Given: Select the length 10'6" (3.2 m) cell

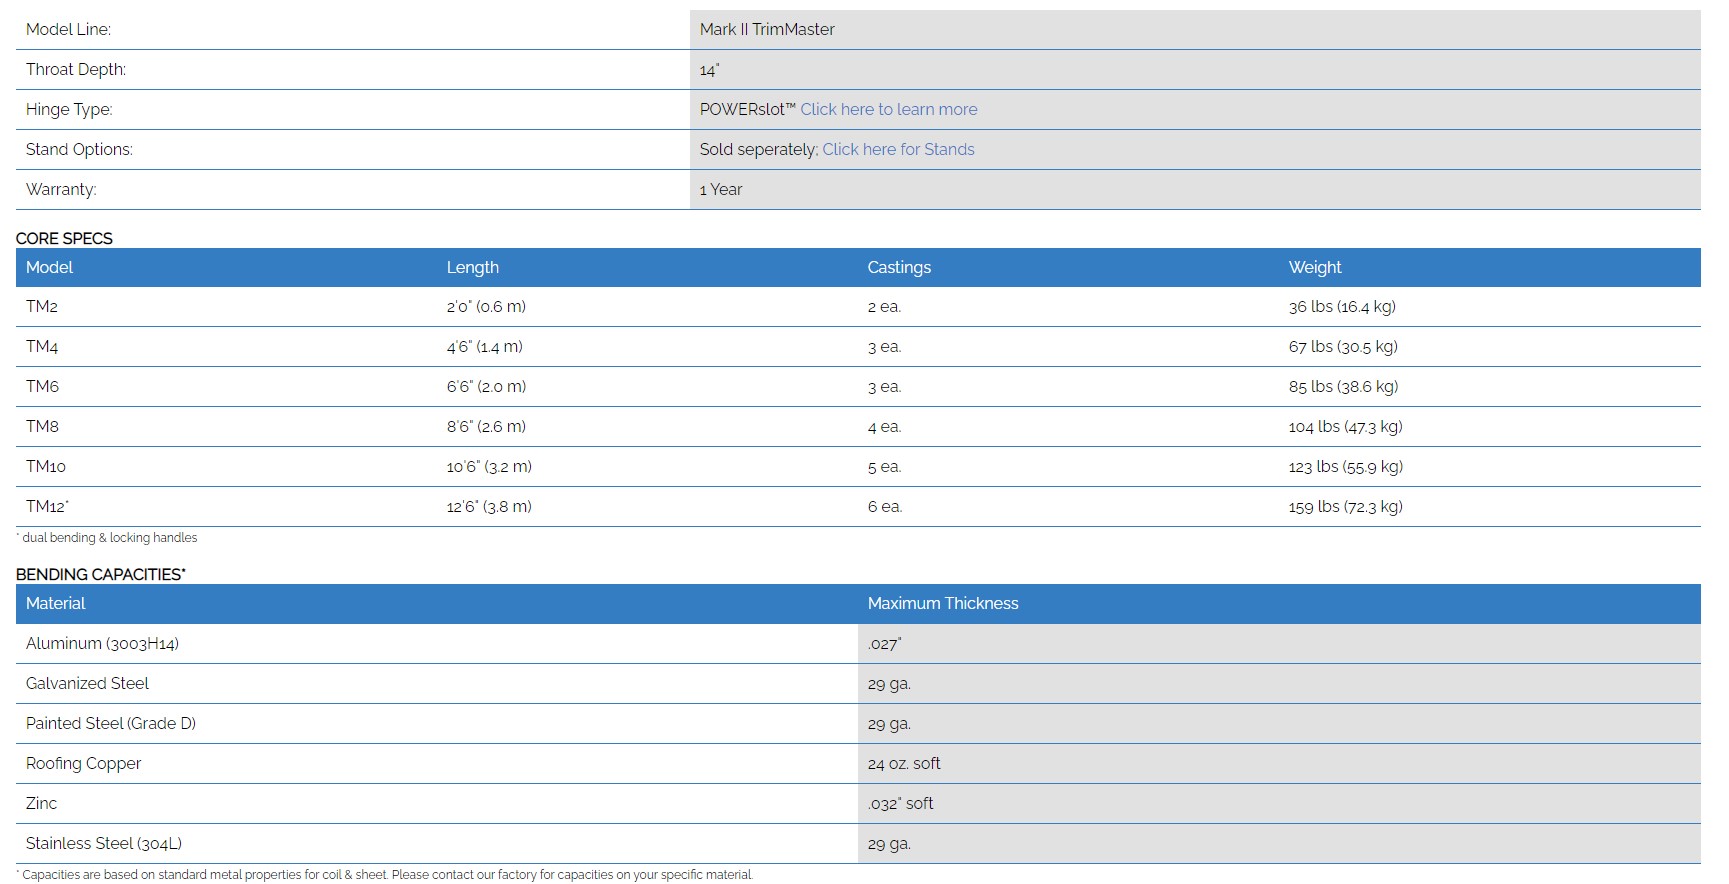Looking at the screenshot, I should [x=489, y=466].
